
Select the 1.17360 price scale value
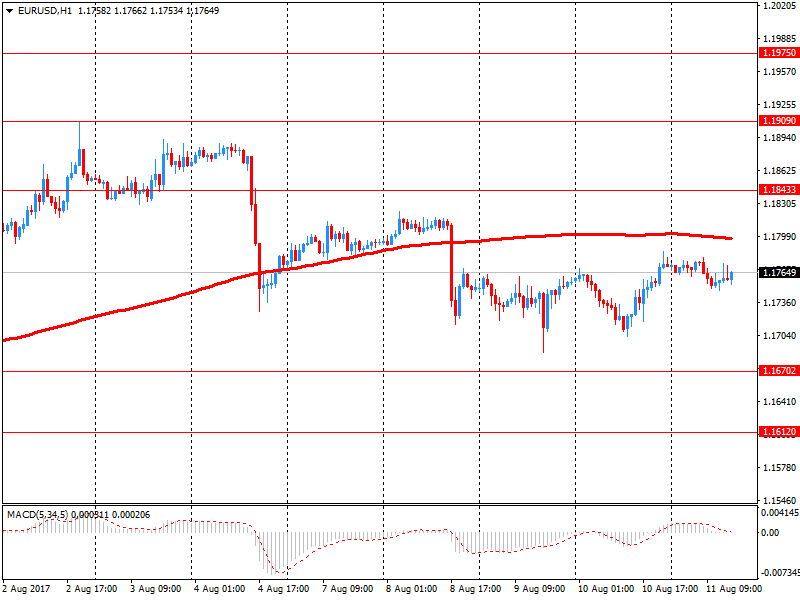780,303
